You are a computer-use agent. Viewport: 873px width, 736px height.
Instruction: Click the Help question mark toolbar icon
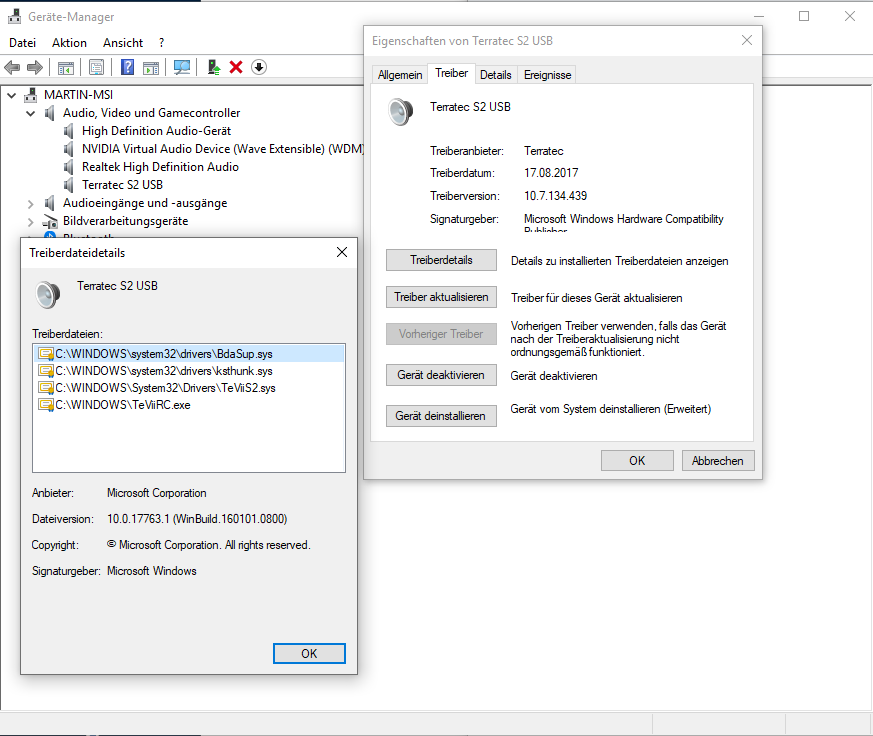click(x=127, y=67)
